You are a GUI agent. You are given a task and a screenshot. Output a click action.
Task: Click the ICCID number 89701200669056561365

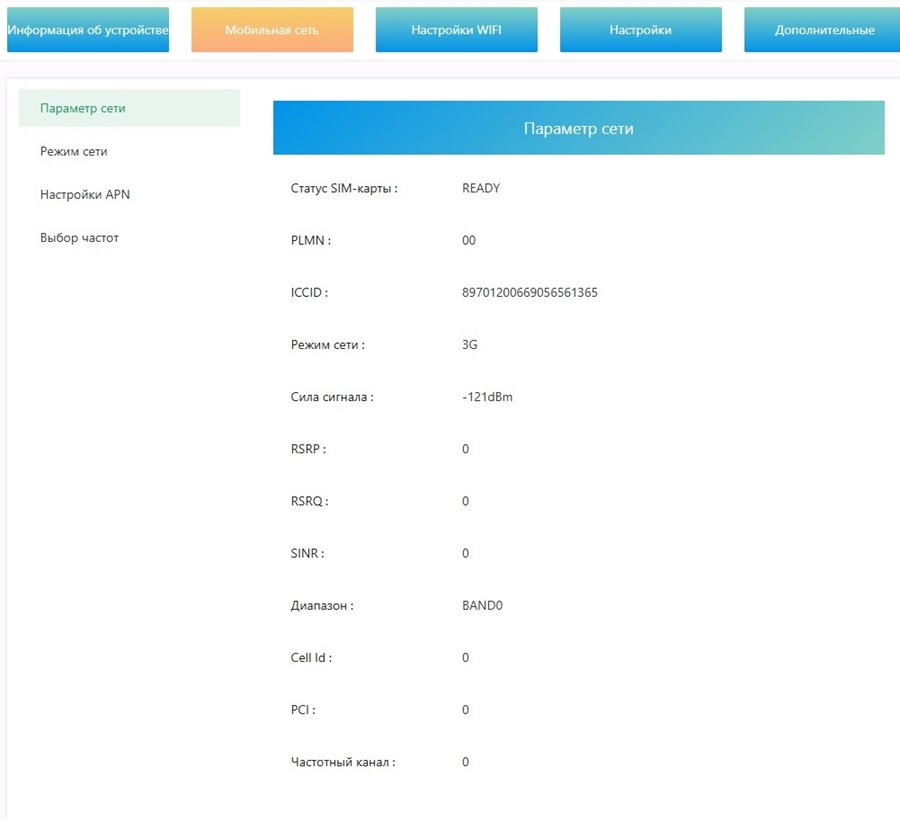tap(529, 292)
